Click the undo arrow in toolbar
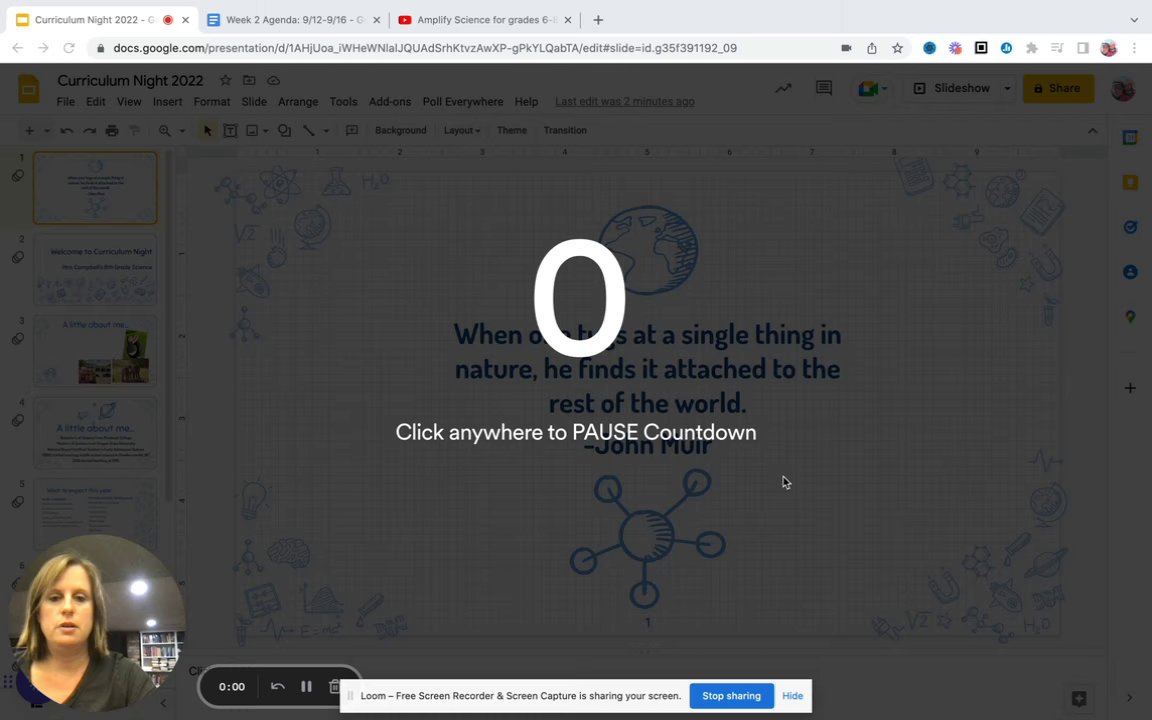1152x720 pixels. pos(67,131)
